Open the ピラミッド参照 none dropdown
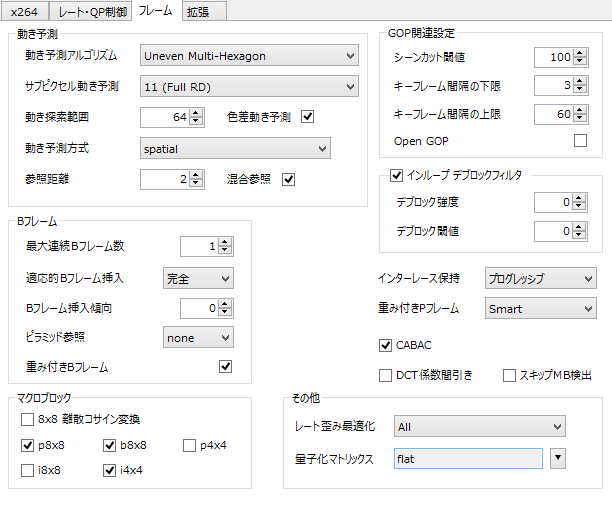 (x=198, y=337)
